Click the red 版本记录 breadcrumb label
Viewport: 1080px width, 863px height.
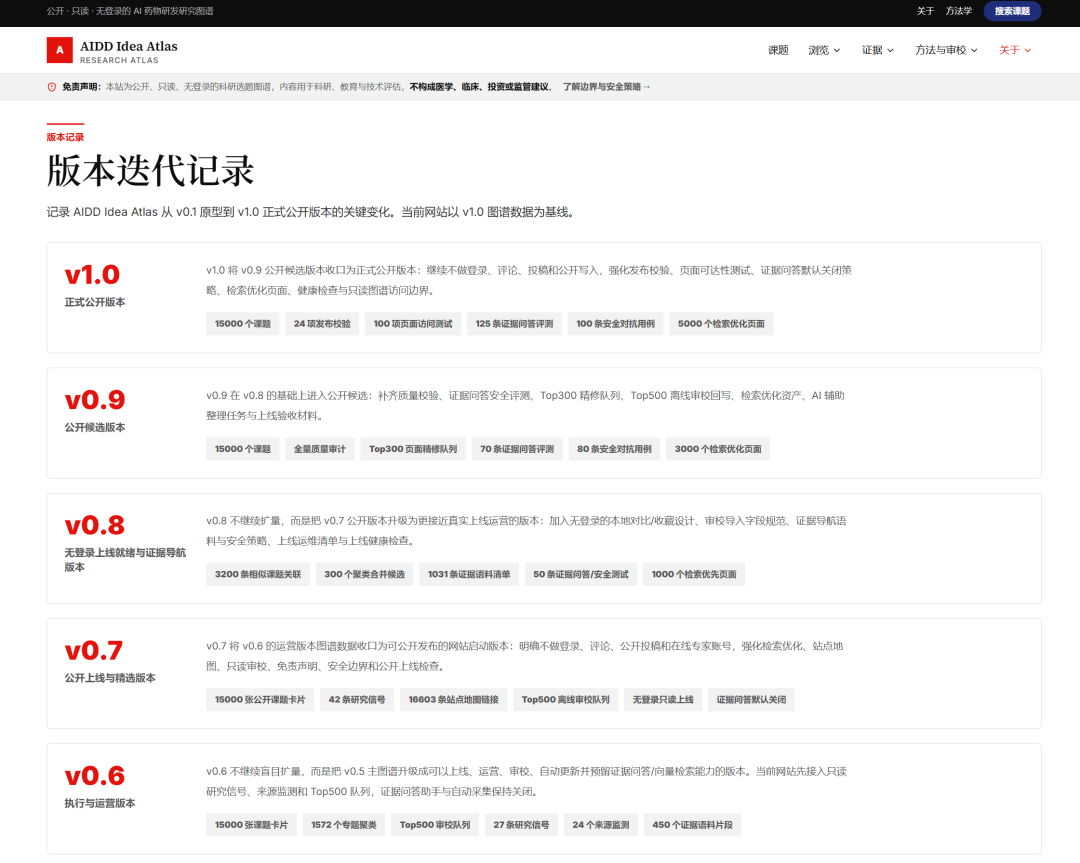(65, 137)
